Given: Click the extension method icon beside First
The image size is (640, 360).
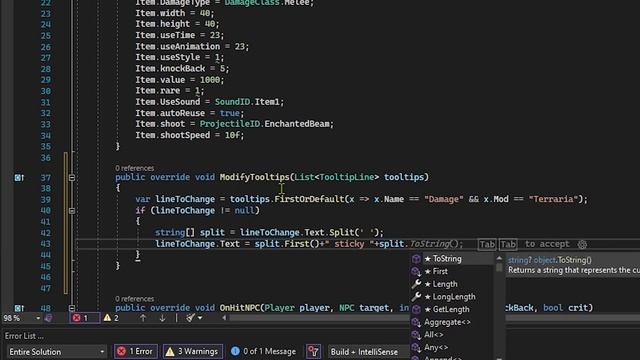Looking at the screenshot, I should coord(416,271).
